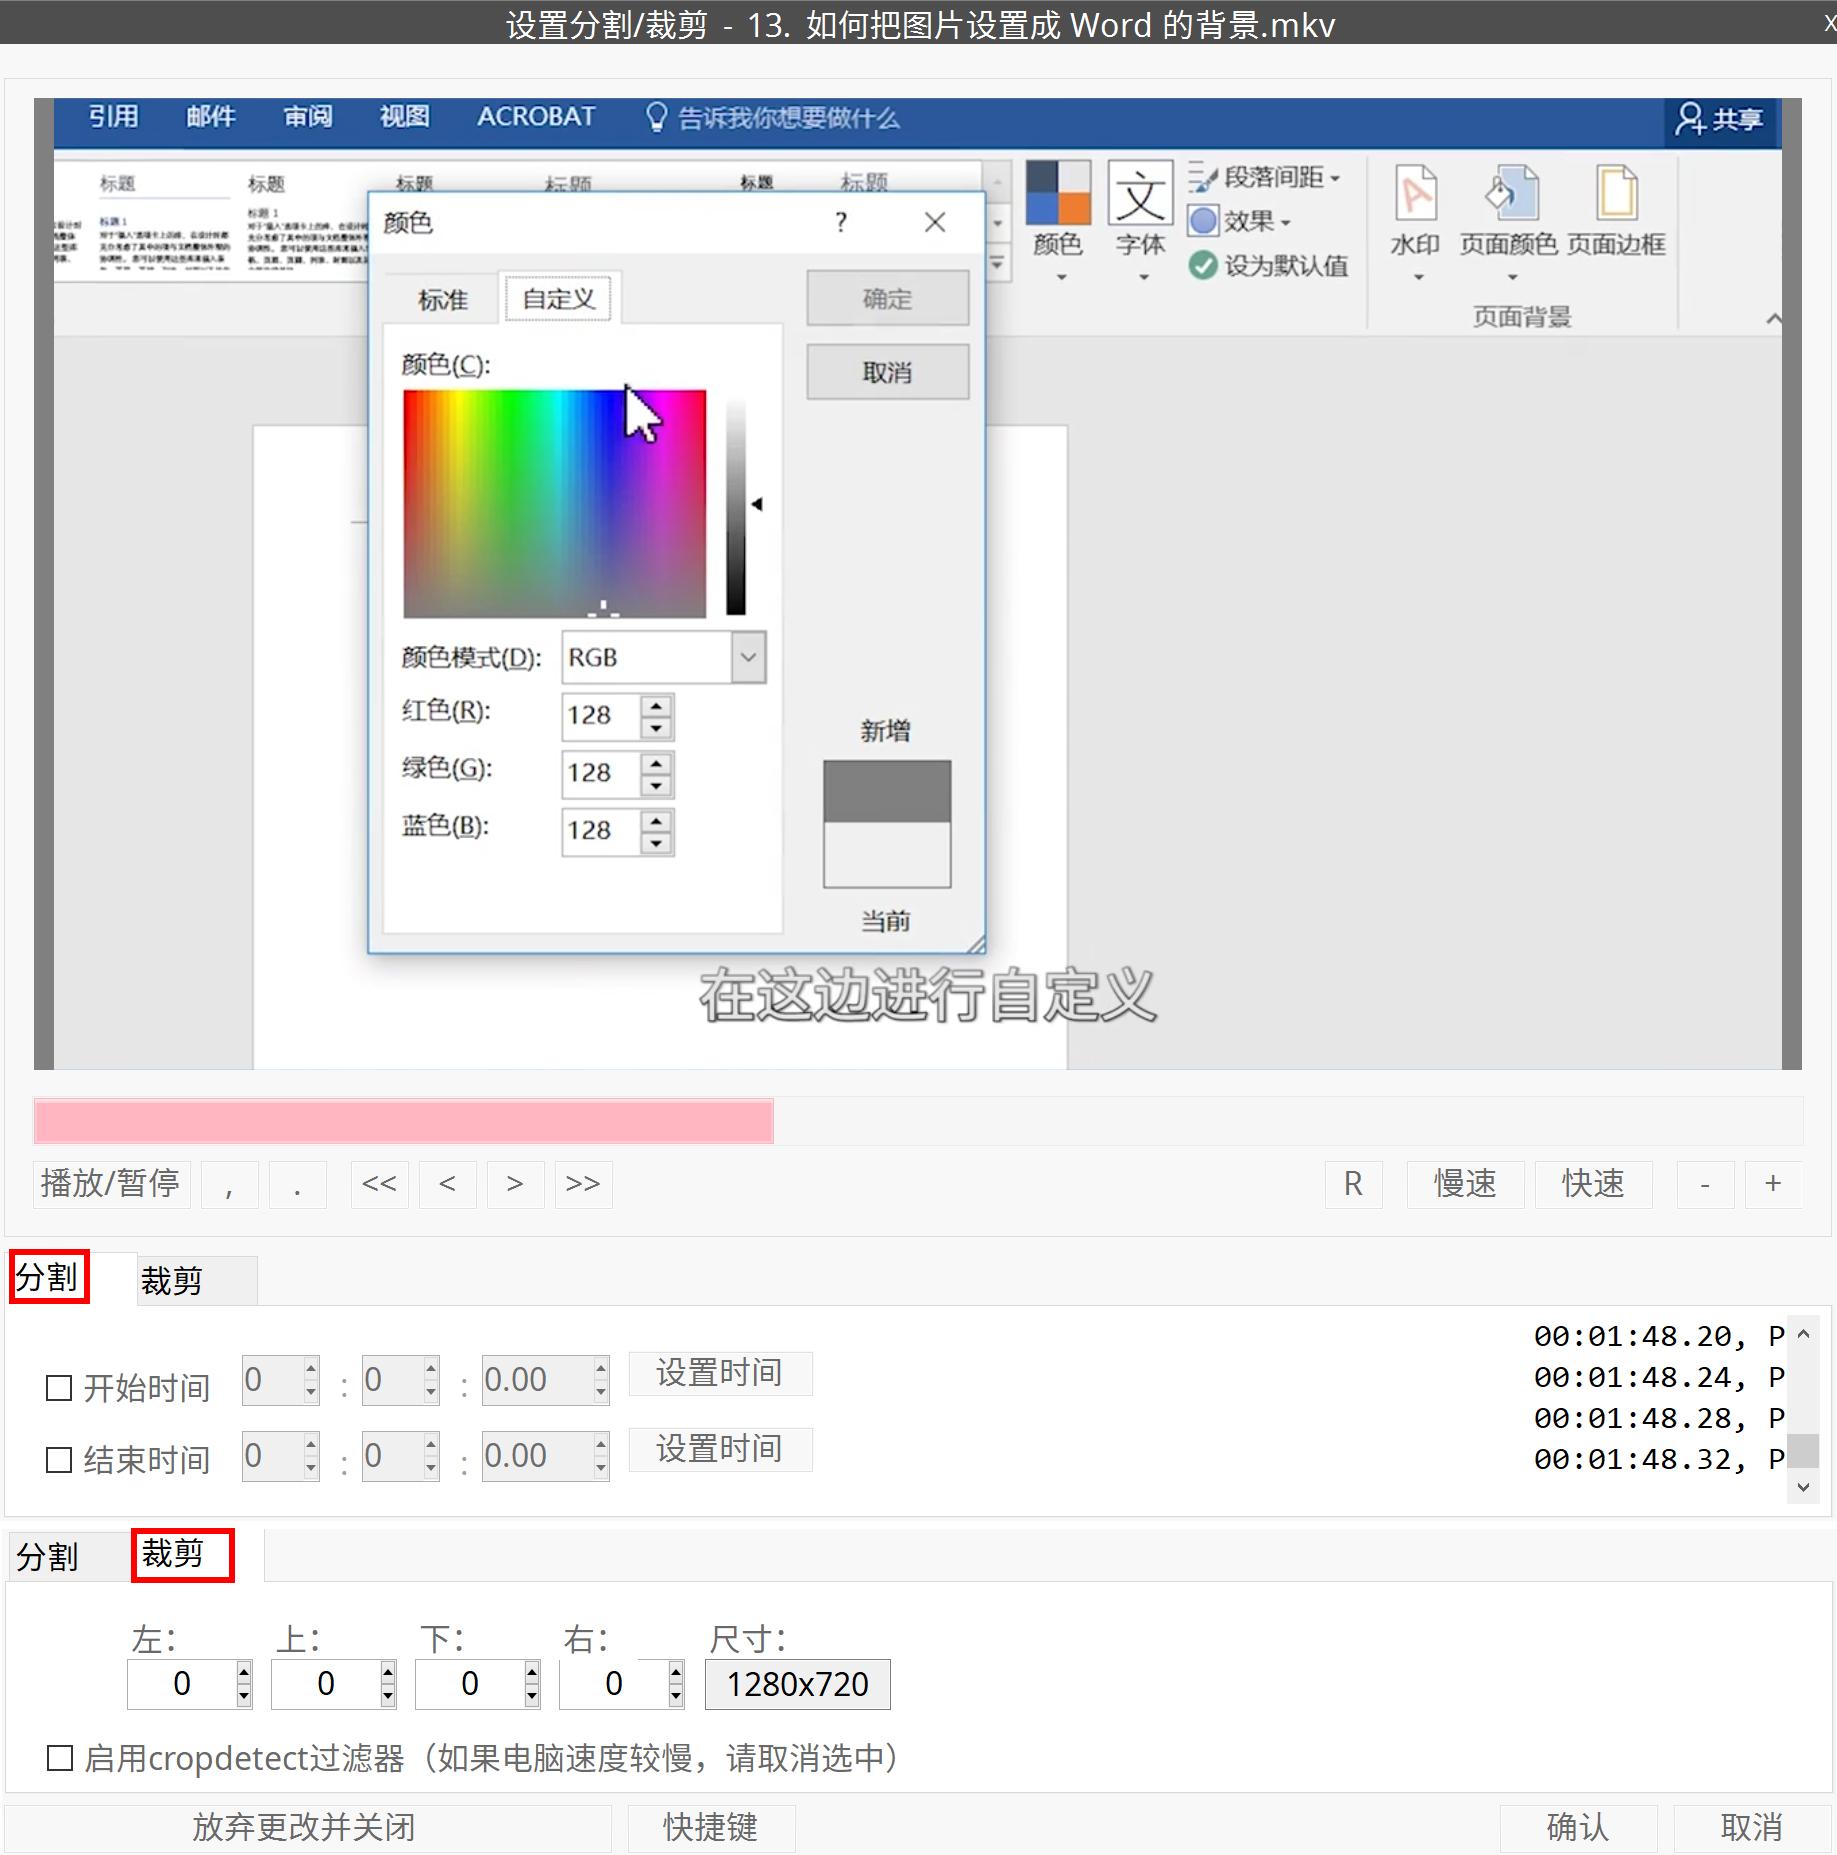
Task: Click the time list's scroll-up arrow
Action: (1803, 1334)
